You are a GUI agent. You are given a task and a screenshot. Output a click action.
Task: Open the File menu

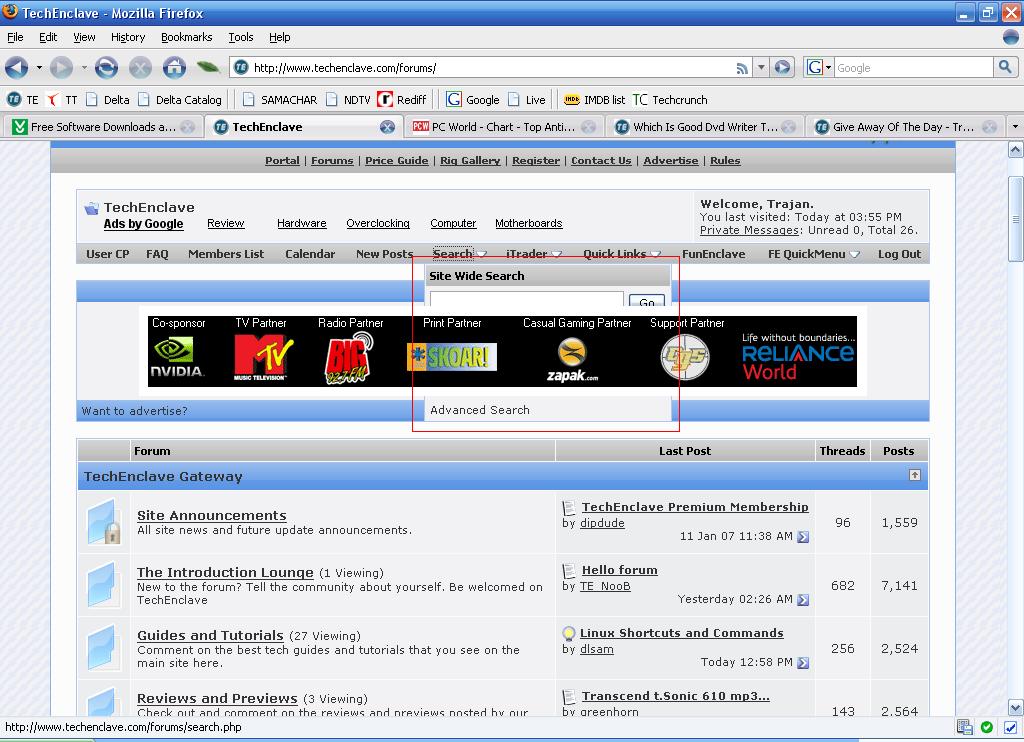15,37
